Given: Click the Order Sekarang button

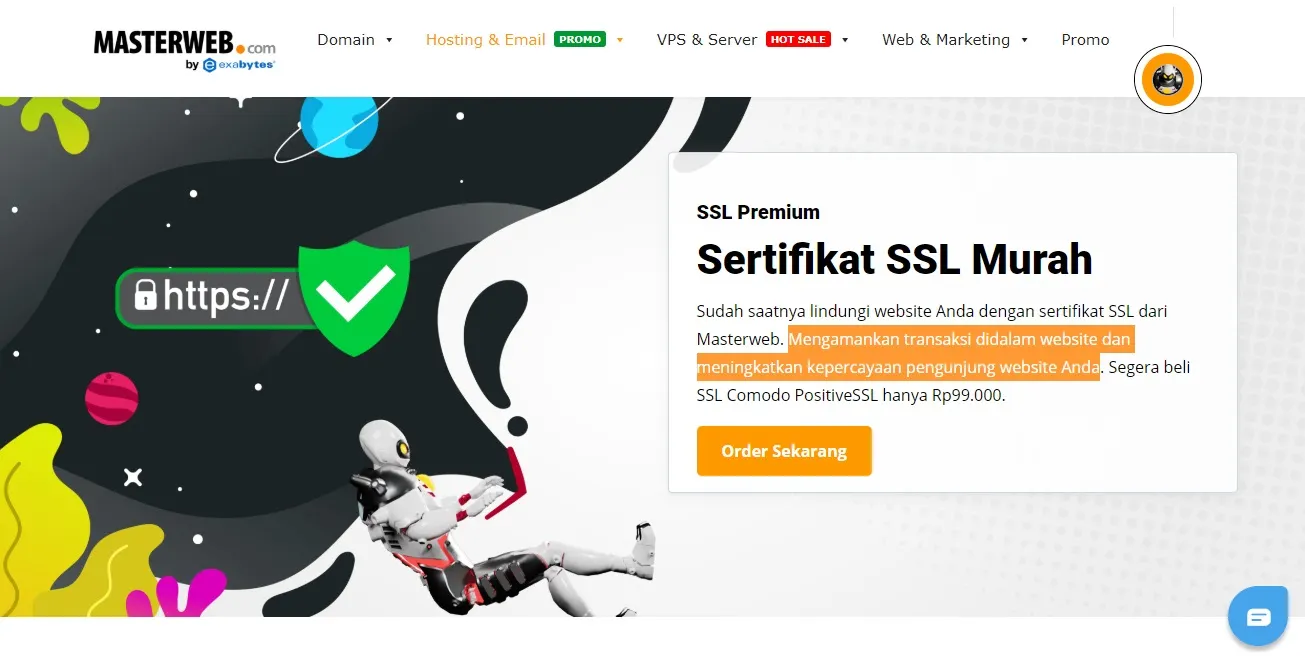Looking at the screenshot, I should pos(784,451).
